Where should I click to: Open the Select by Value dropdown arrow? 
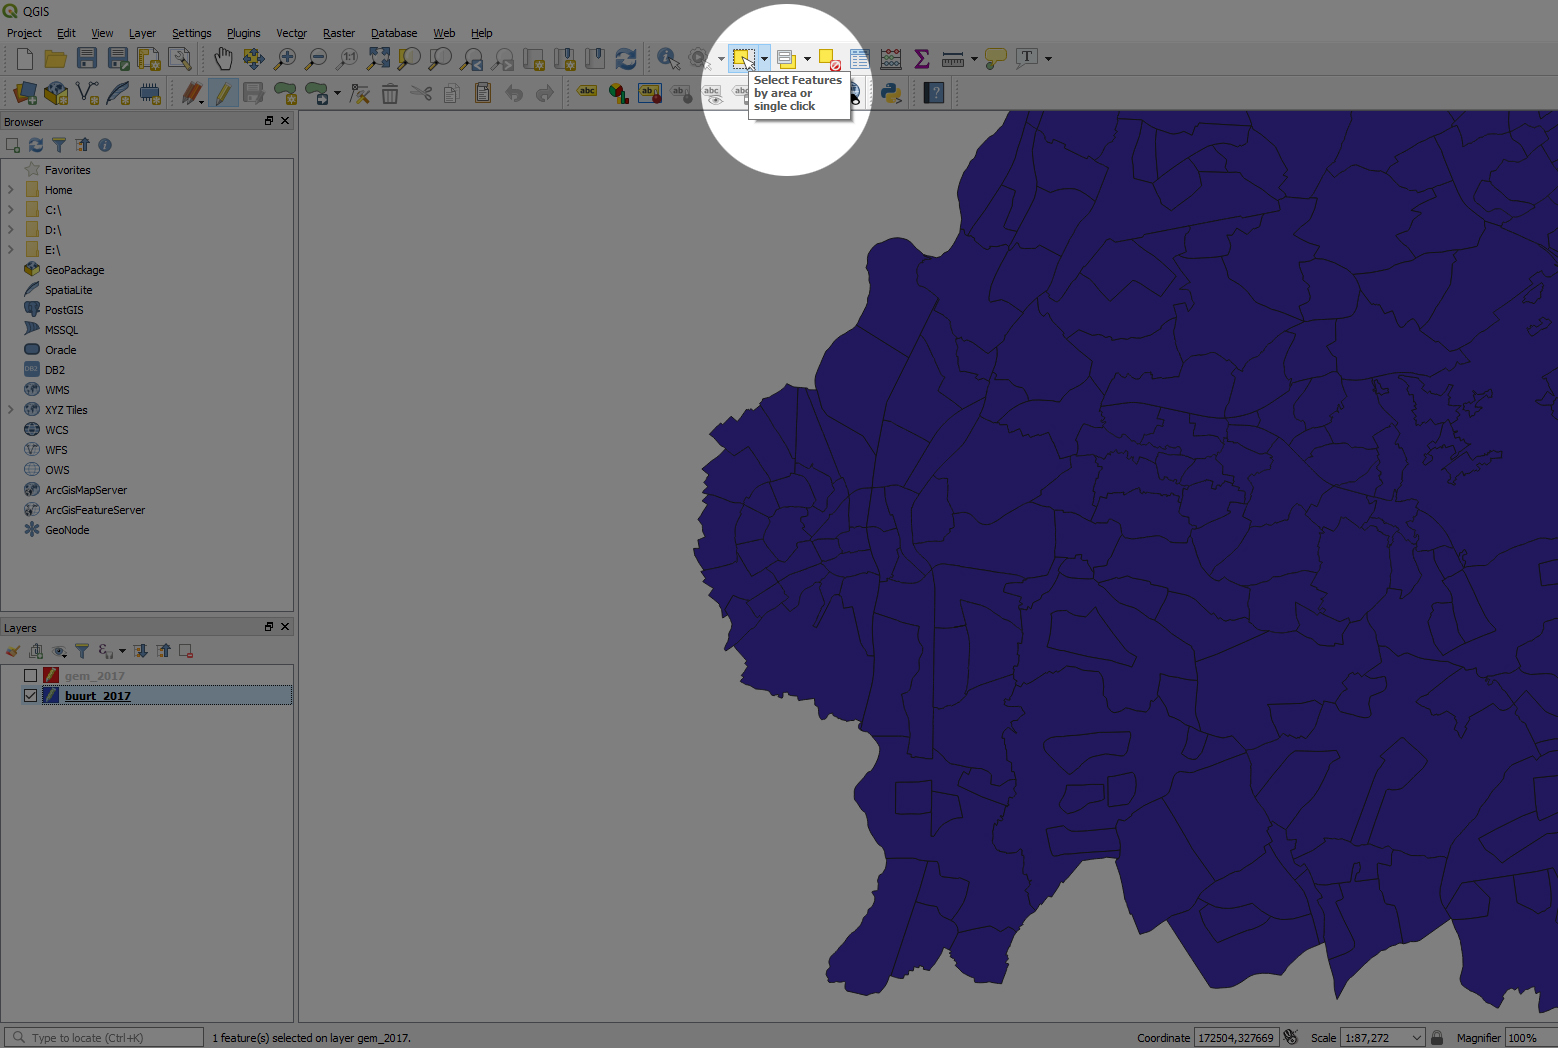807,59
